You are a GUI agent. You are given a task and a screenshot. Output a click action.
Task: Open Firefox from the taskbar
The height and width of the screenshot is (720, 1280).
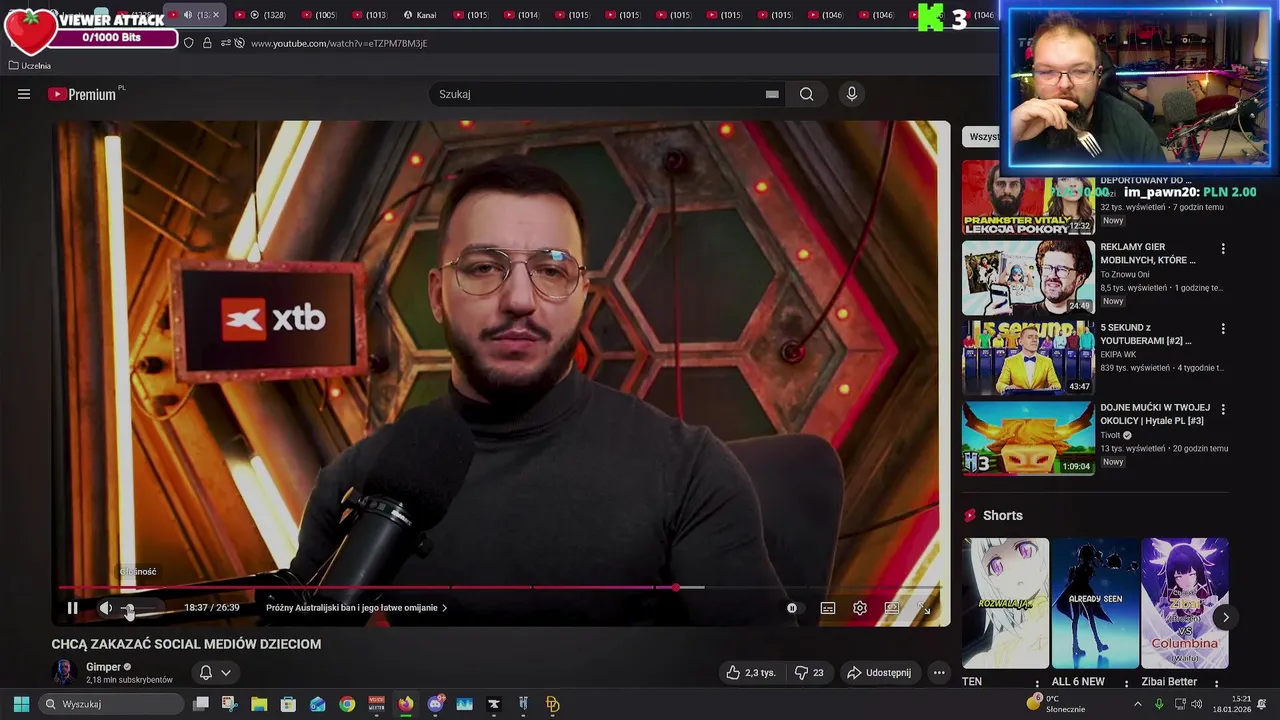[405, 704]
